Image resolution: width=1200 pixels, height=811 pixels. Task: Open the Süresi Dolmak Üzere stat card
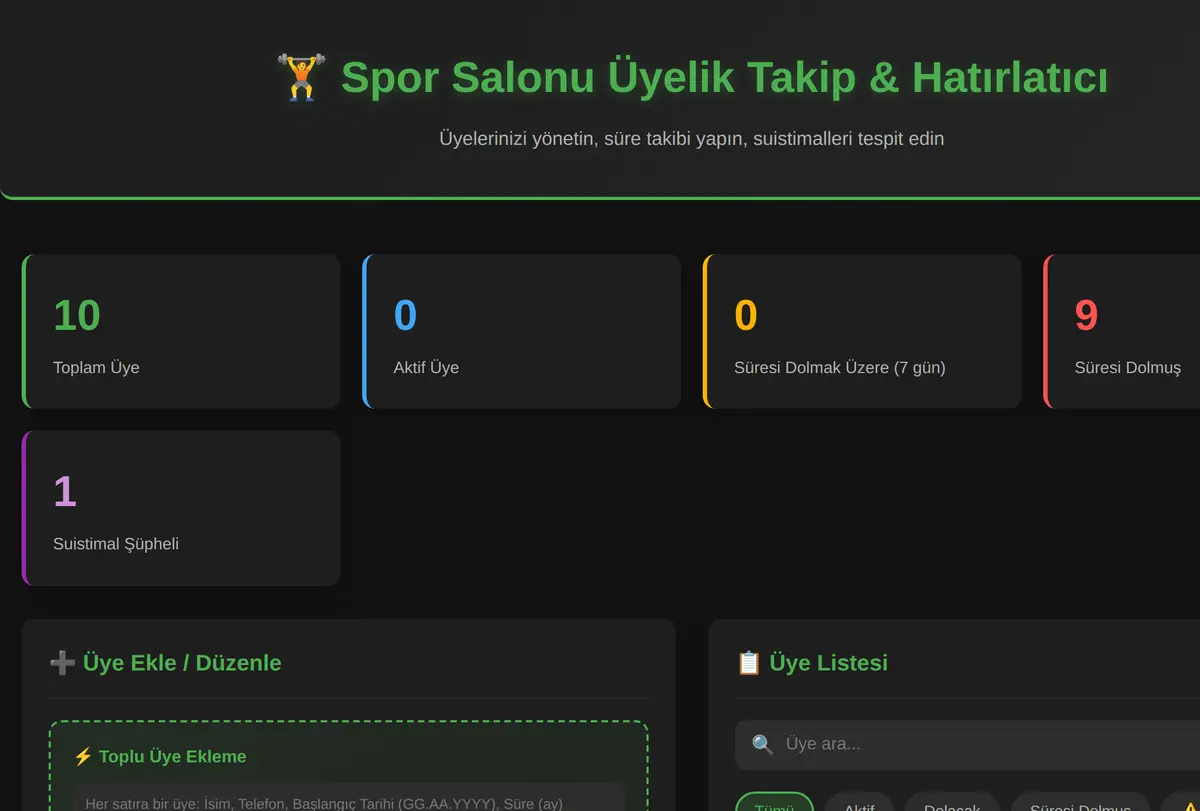click(x=862, y=331)
